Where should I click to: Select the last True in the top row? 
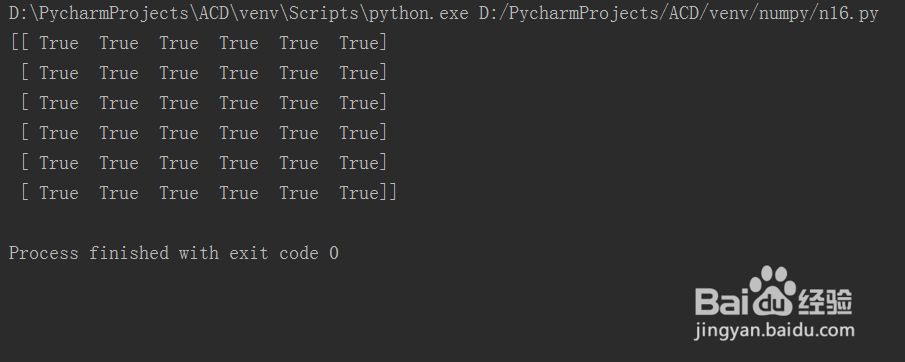[359, 43]
